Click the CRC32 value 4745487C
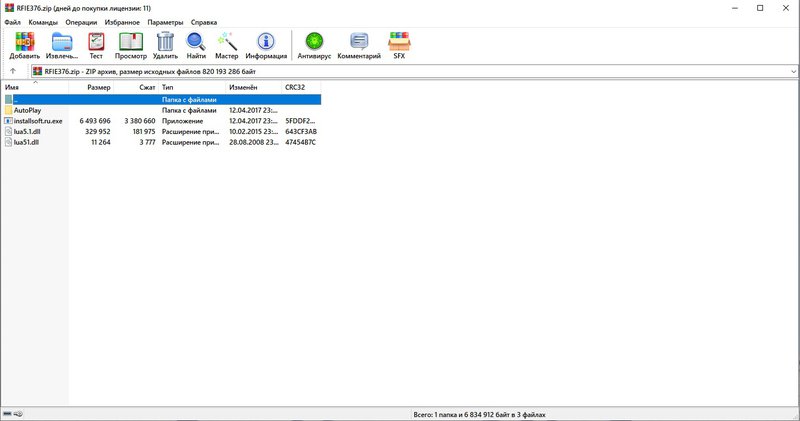 pos(301,142)
